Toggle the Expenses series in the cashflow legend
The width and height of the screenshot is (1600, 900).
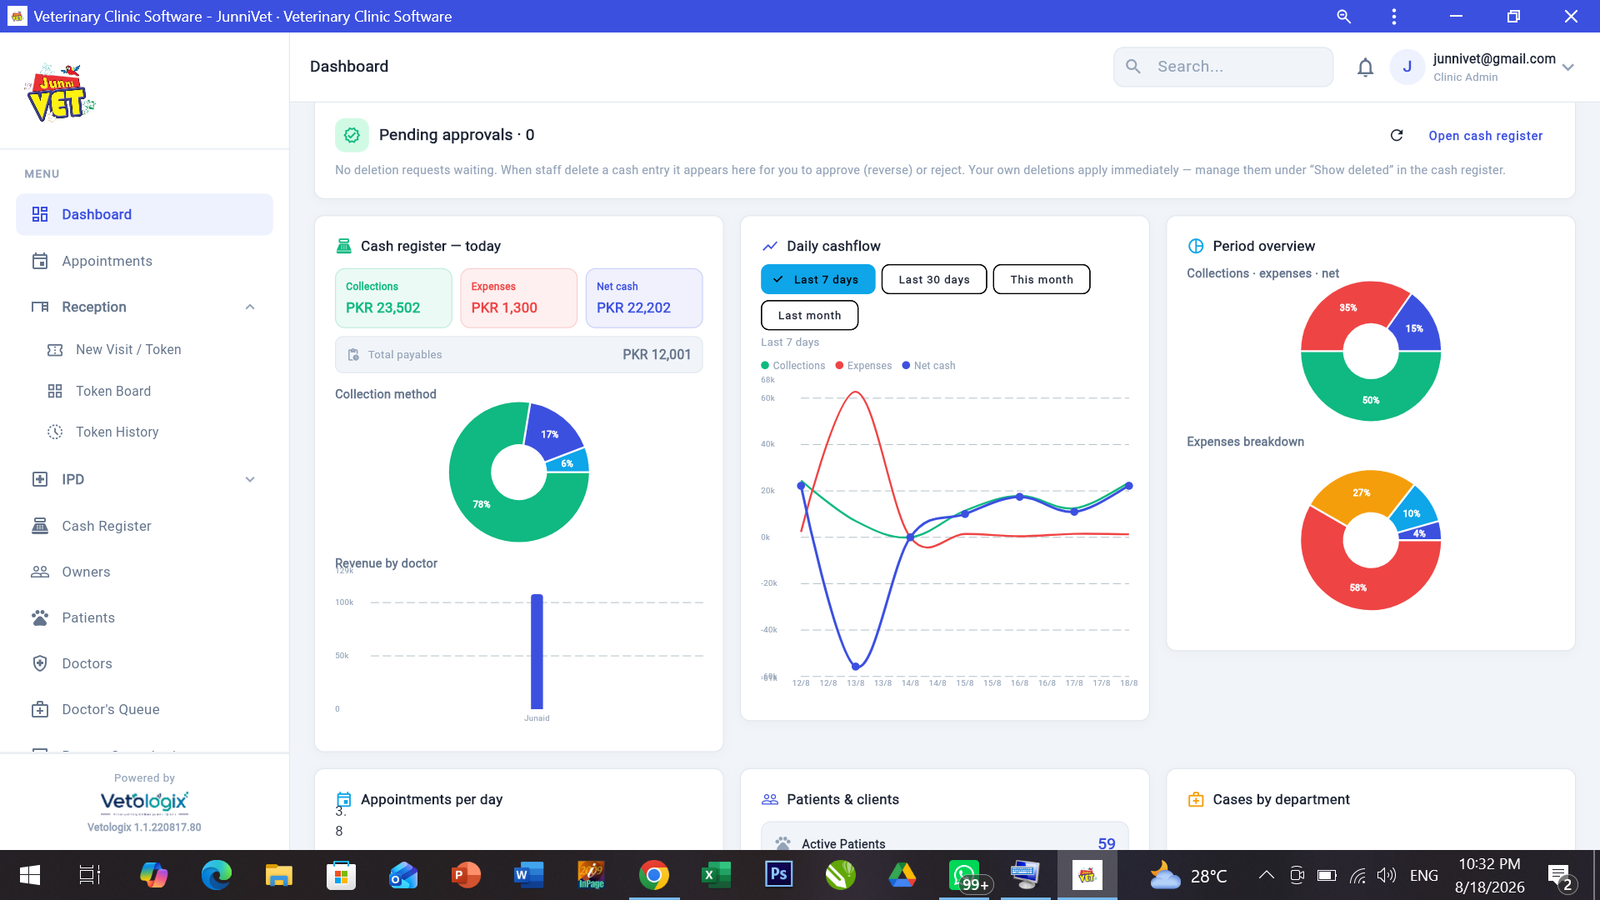pyautogui.click(x=864, y=366)
